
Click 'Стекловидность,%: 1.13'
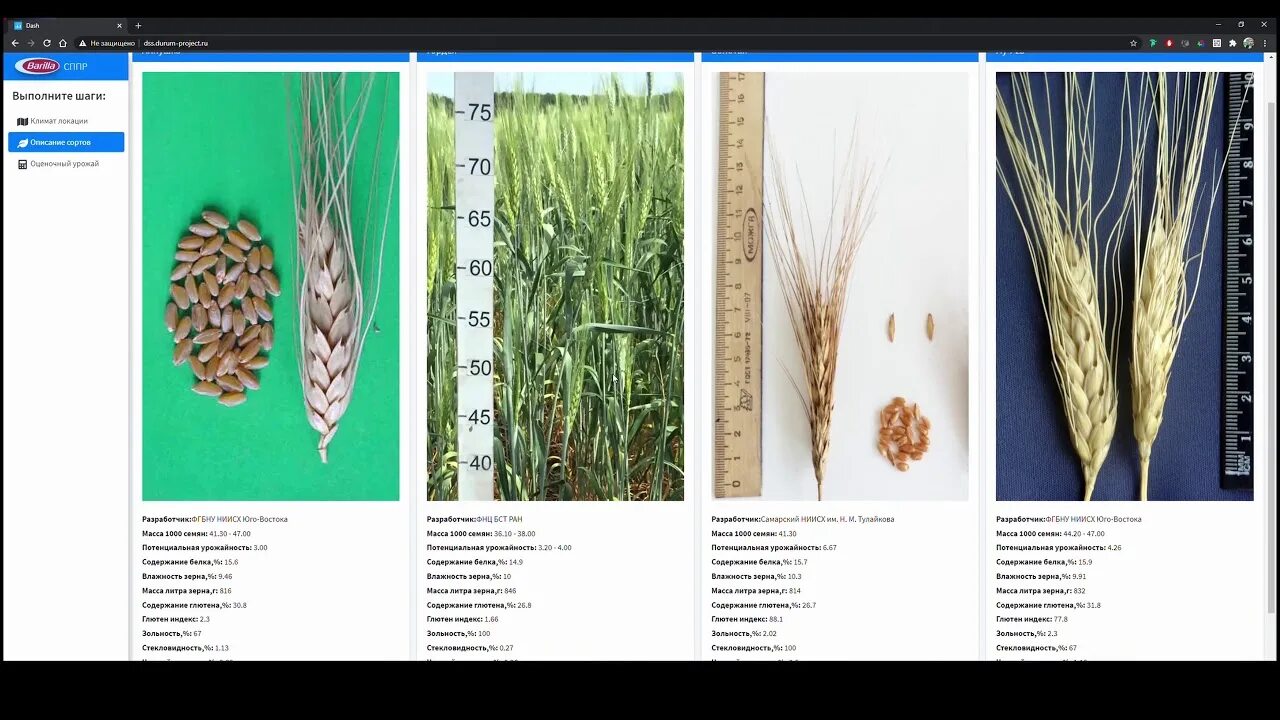click(x=186, y=648)
